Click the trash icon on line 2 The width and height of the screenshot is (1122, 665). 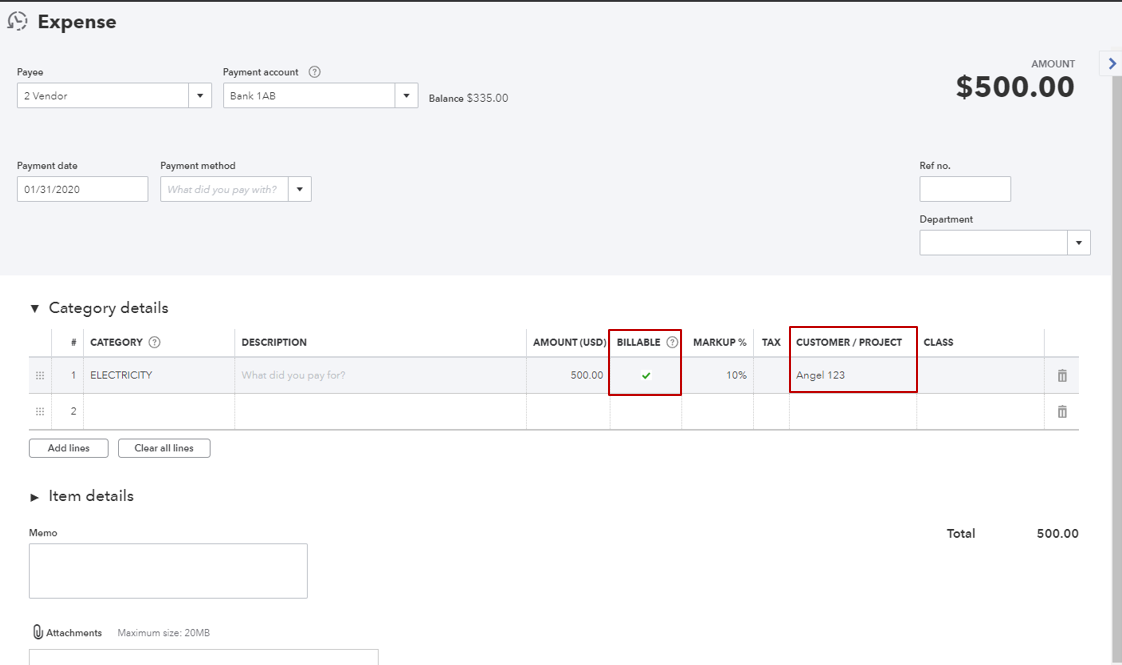pyautogui.click(x=1062, y=410)
